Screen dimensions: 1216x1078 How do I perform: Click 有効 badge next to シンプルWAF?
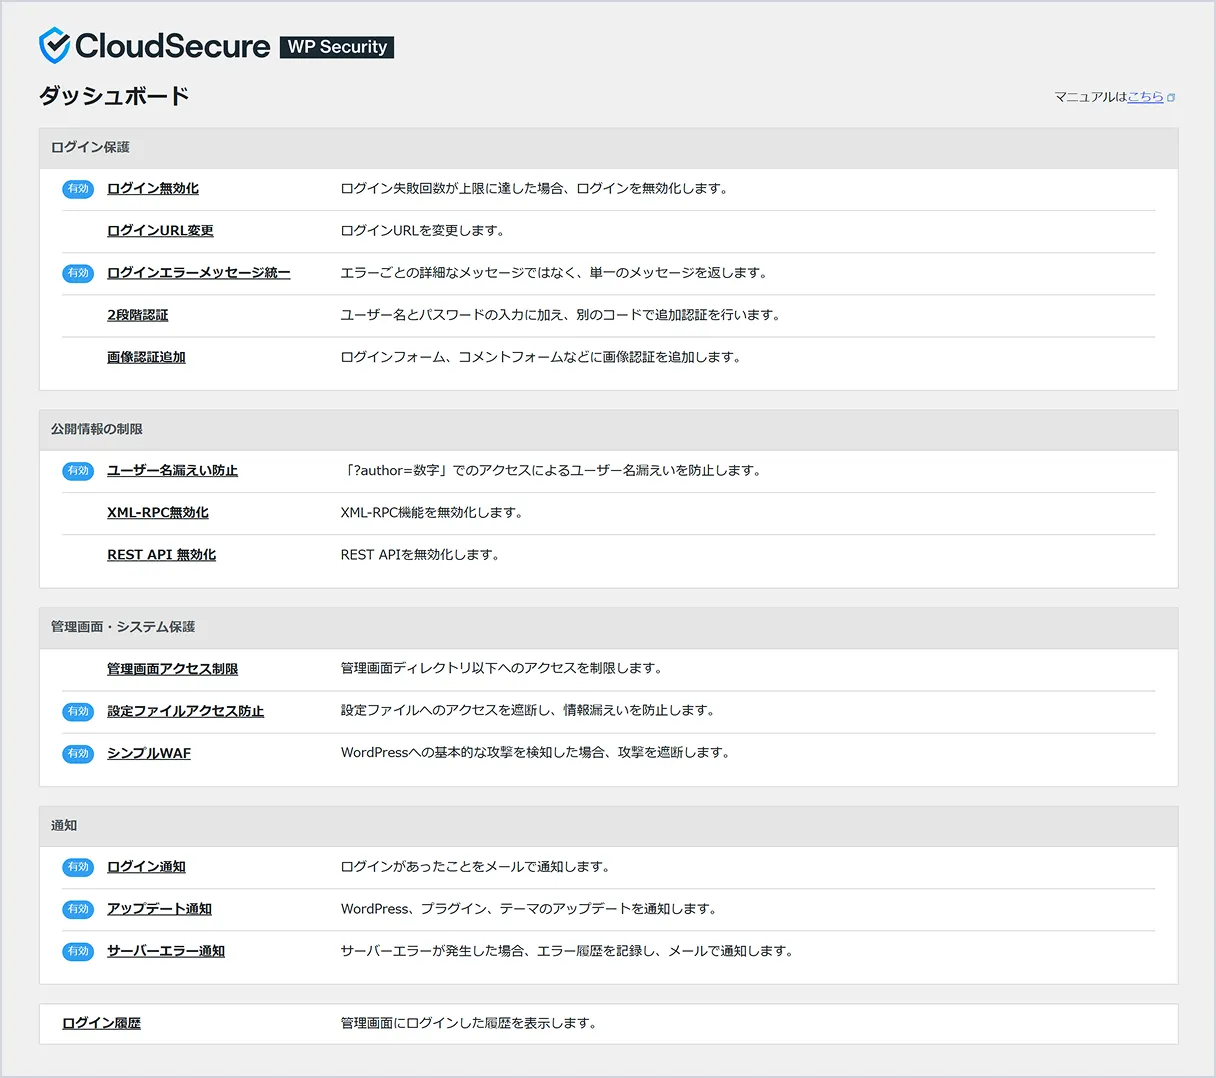(78, 753)
